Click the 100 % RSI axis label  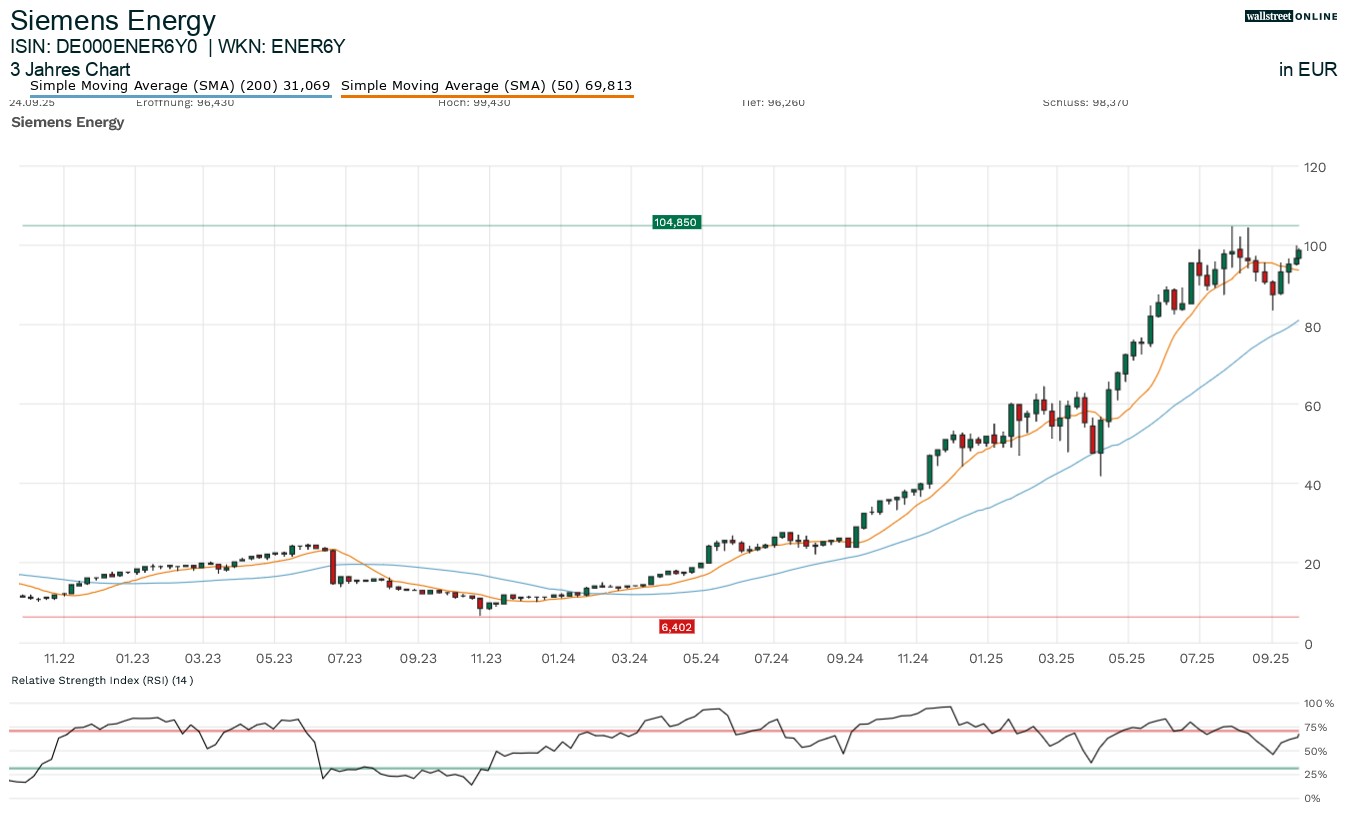click(1321, 704)
